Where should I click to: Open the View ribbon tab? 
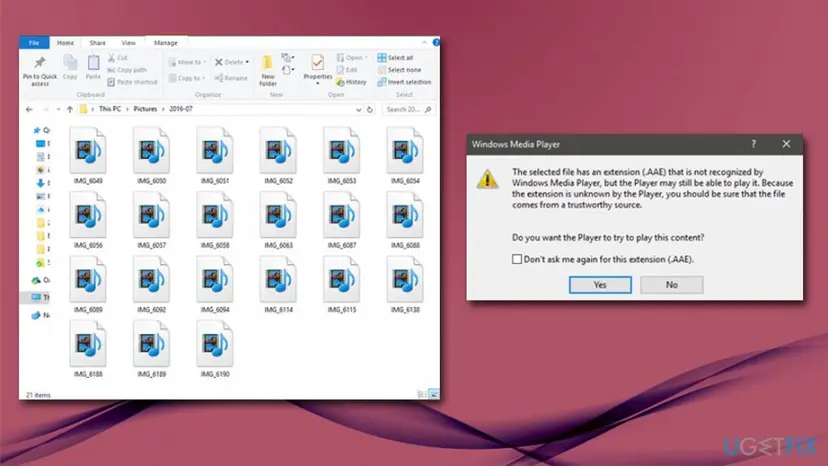pyautogui.click(x=128, y=43)
